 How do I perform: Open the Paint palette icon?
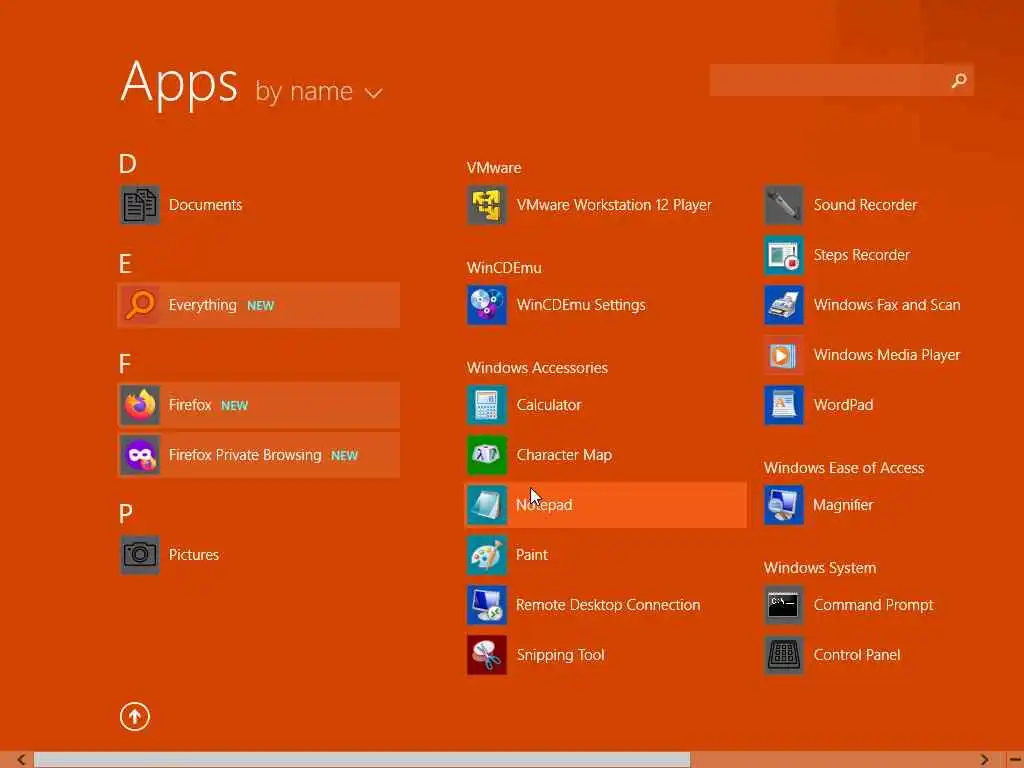[x=487, y=555]
